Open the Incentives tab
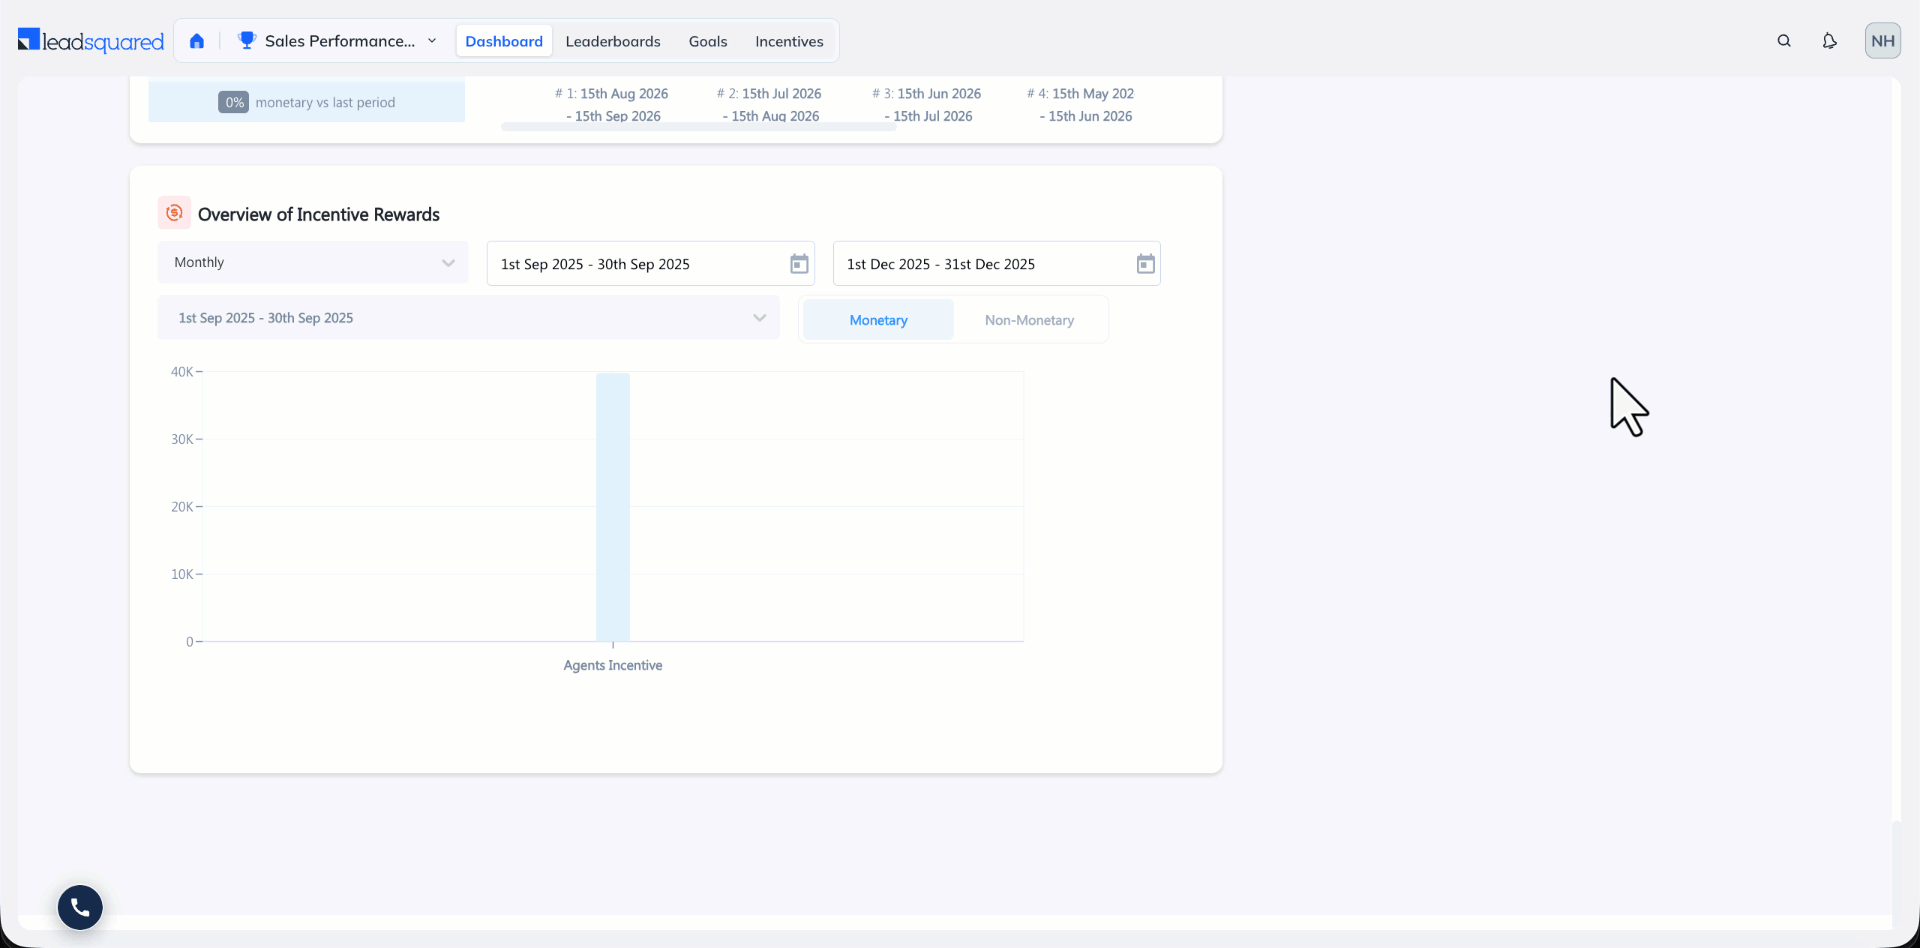Screen dimensions: 1920x948 [x=789, y=41]
